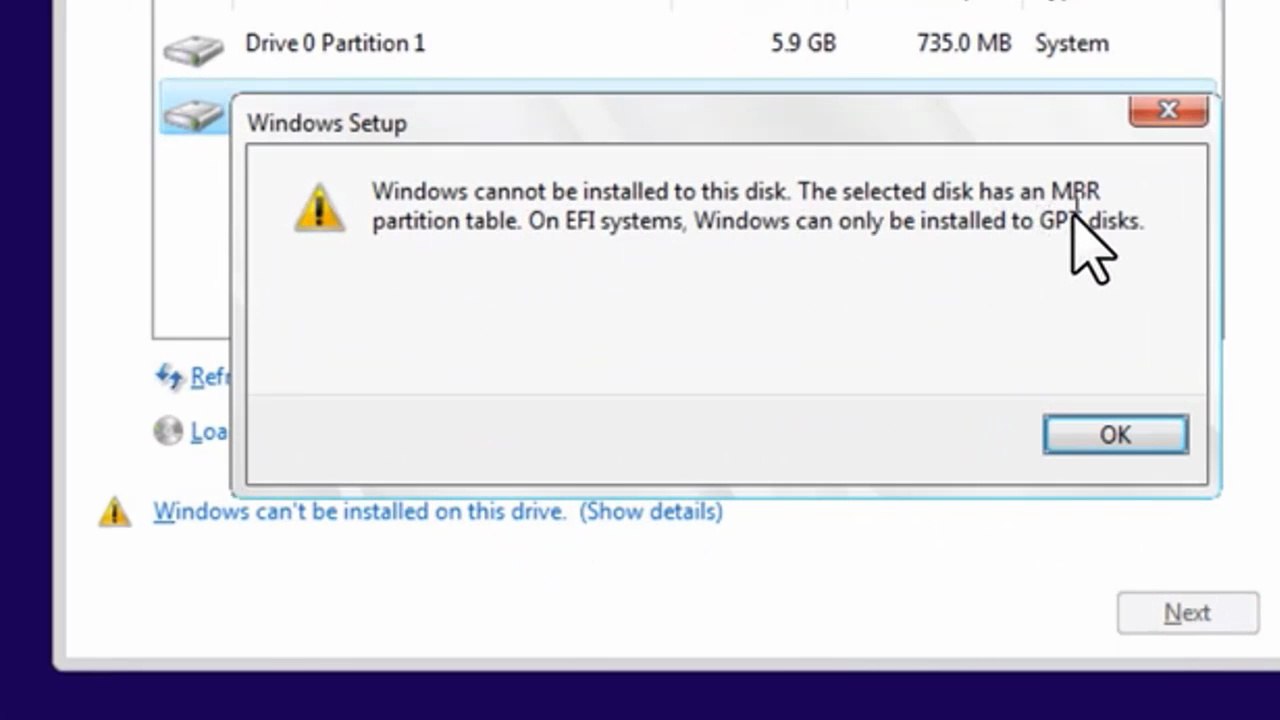Click the warning icon inside Windows Setup dialog
This screenshot has height=720, width=1280.
pyautogui.click(x=319, y=207)
